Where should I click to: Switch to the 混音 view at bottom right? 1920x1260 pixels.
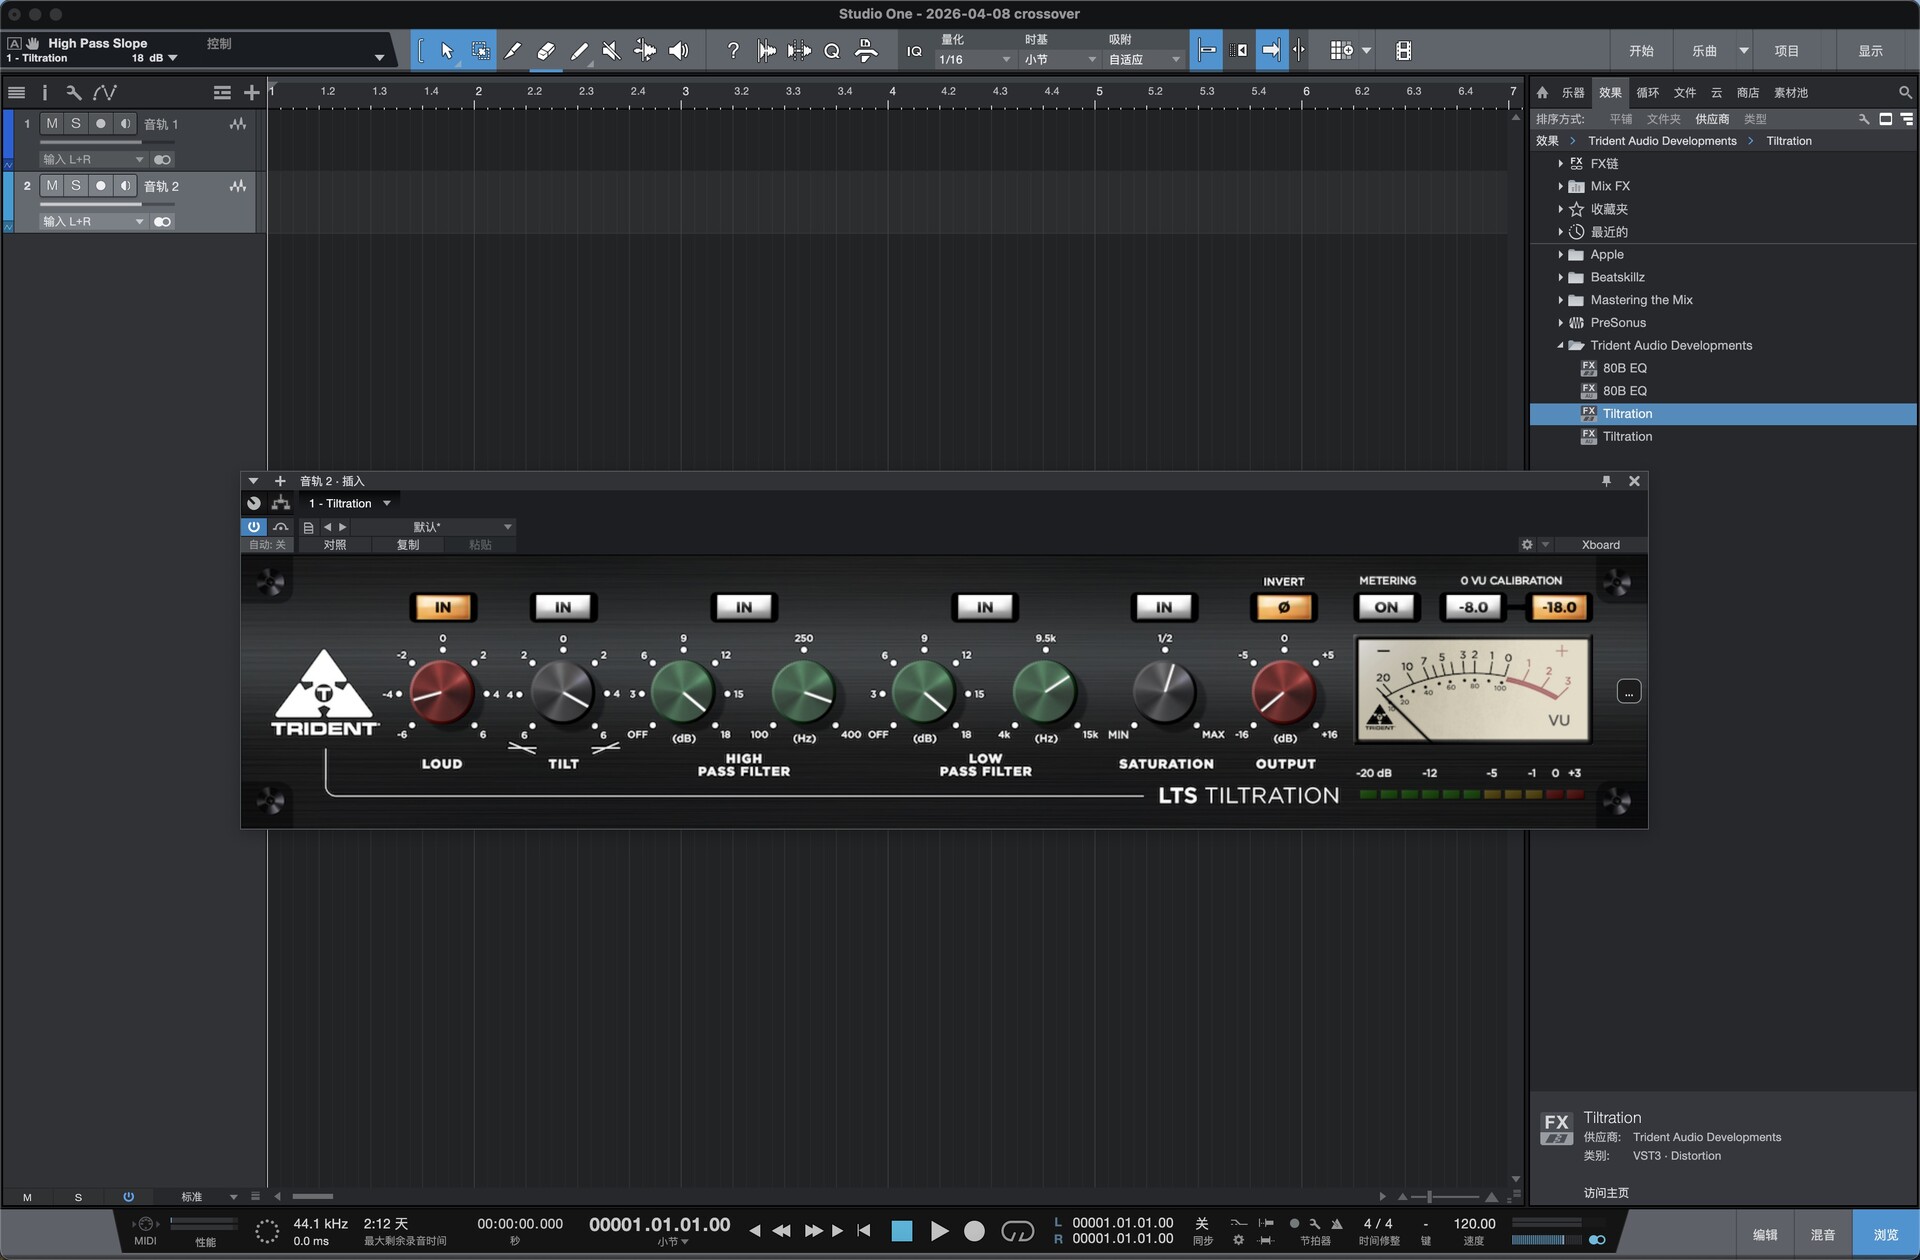coord(1822,1235)
